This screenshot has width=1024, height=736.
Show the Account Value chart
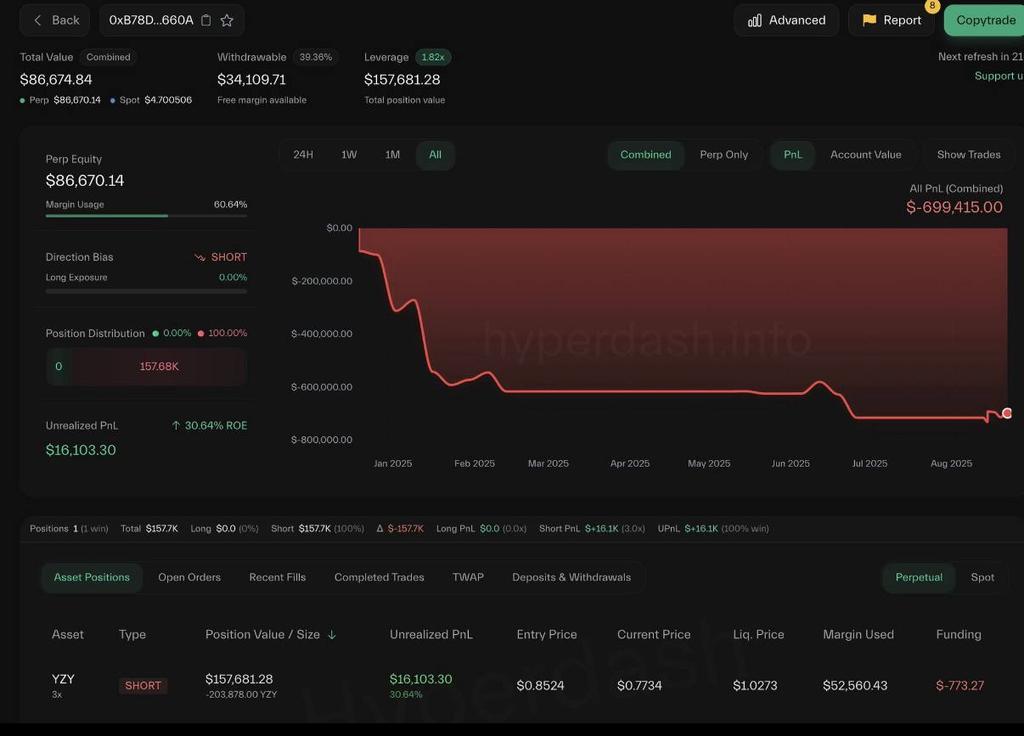click(x=865, y=155)
